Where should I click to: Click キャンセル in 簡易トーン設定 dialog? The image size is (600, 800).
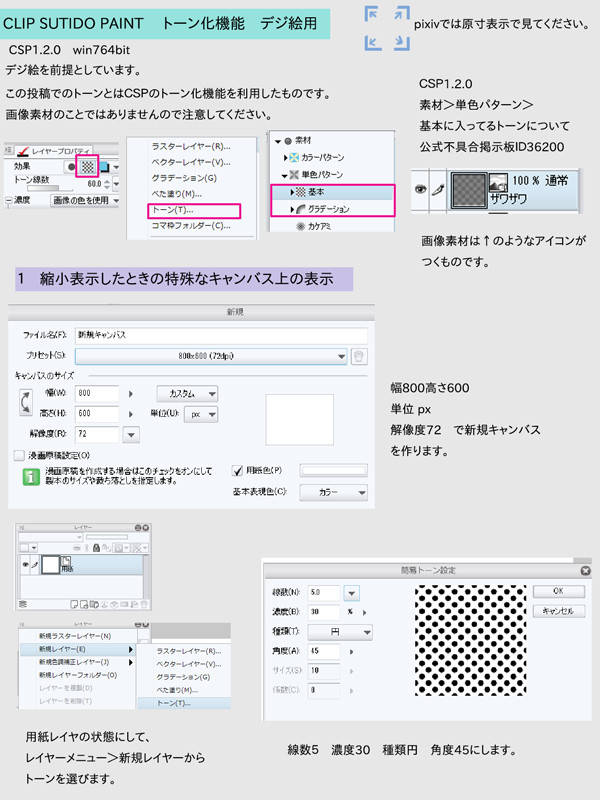[559, 611]
